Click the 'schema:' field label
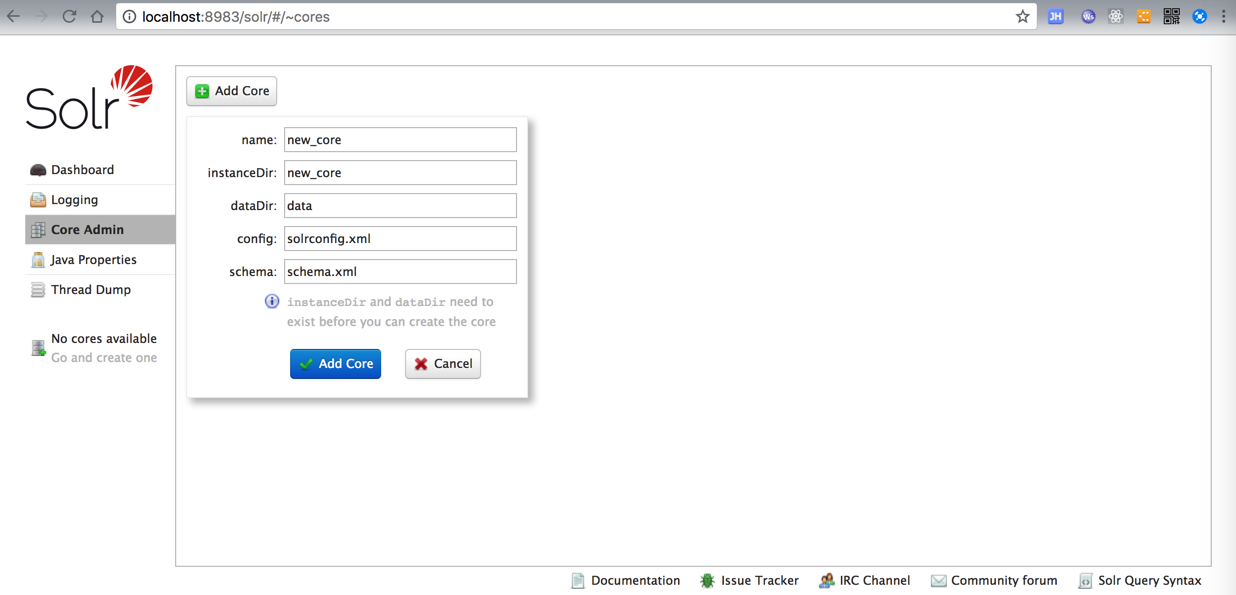 253,272
